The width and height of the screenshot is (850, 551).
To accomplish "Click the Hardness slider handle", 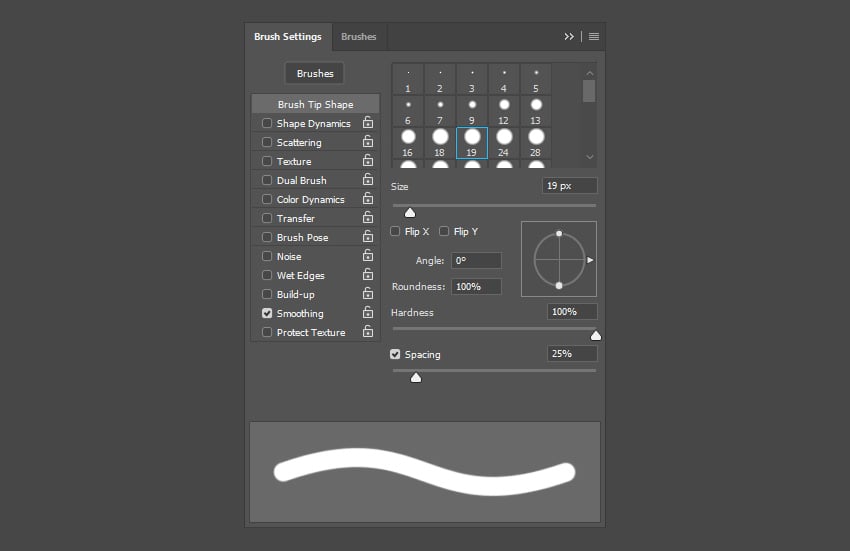I will pos(596,336).
